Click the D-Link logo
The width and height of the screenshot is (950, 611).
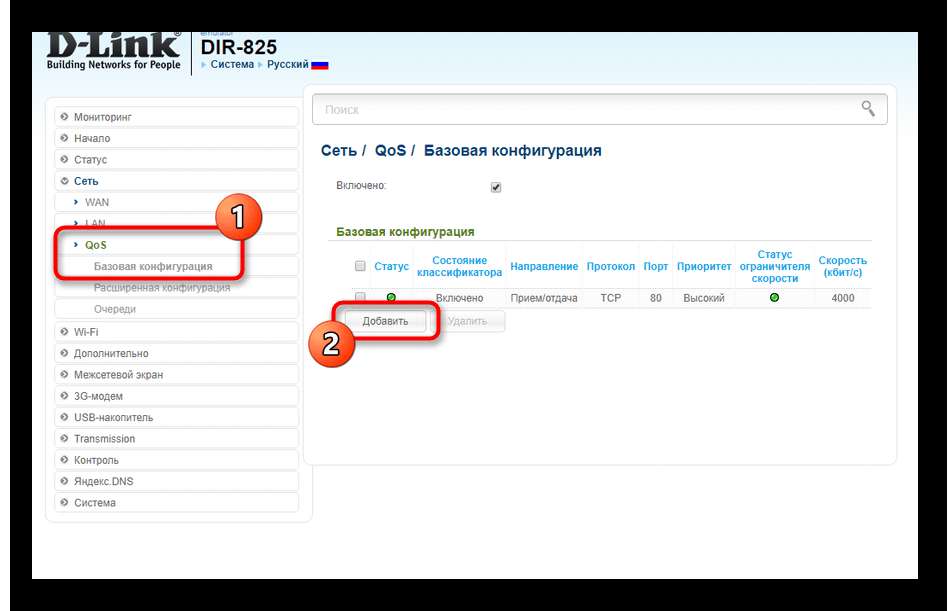pos(113,51)
